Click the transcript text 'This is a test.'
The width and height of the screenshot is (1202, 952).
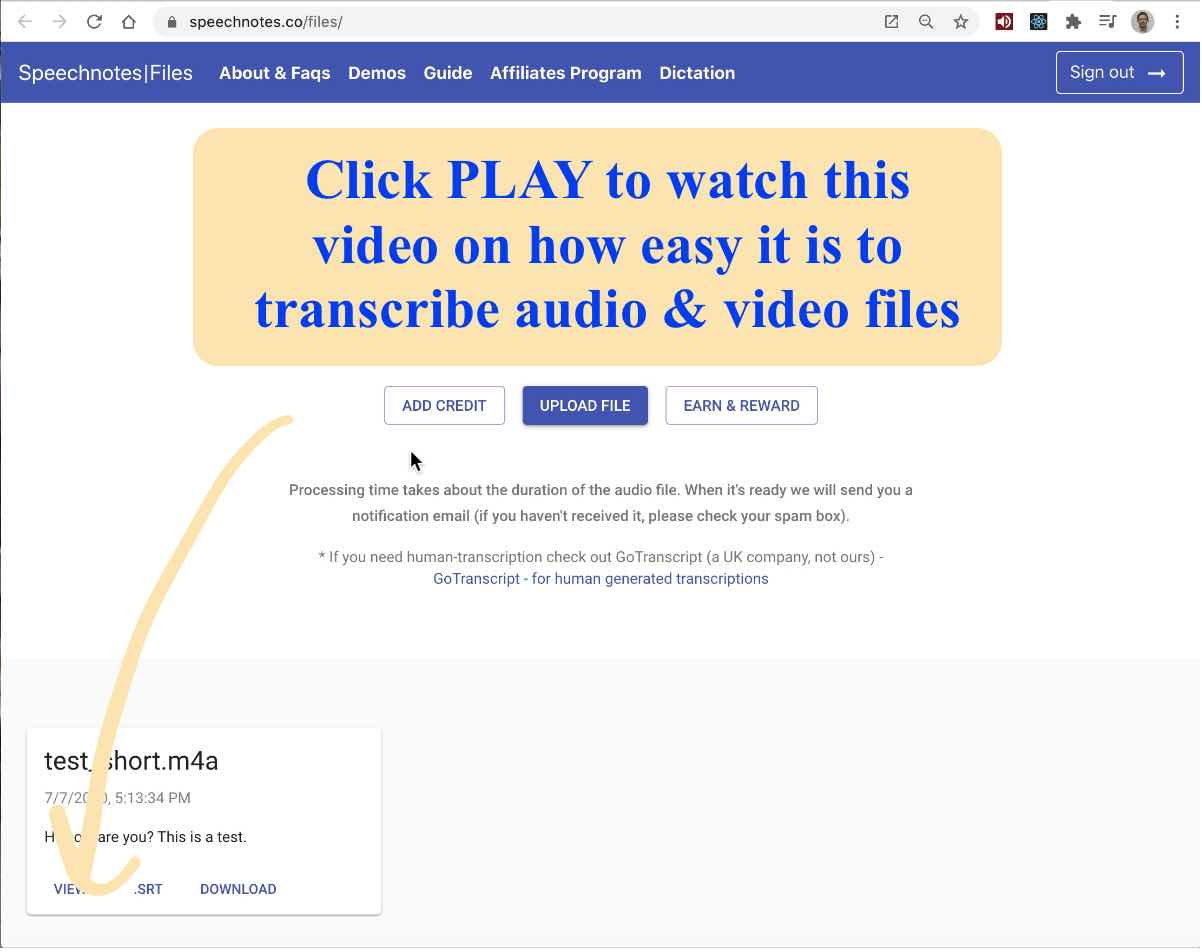click(x=202, y=836)
